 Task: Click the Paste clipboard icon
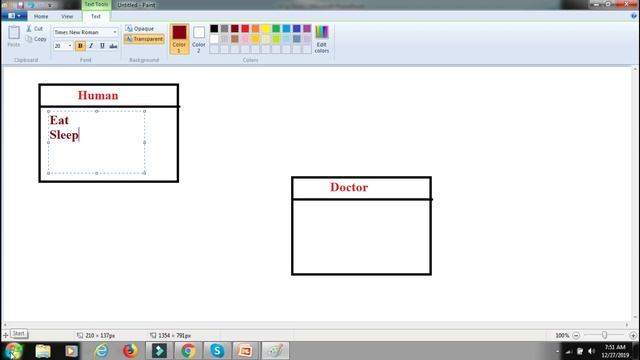pyautogui.click(x=13, y=33)
